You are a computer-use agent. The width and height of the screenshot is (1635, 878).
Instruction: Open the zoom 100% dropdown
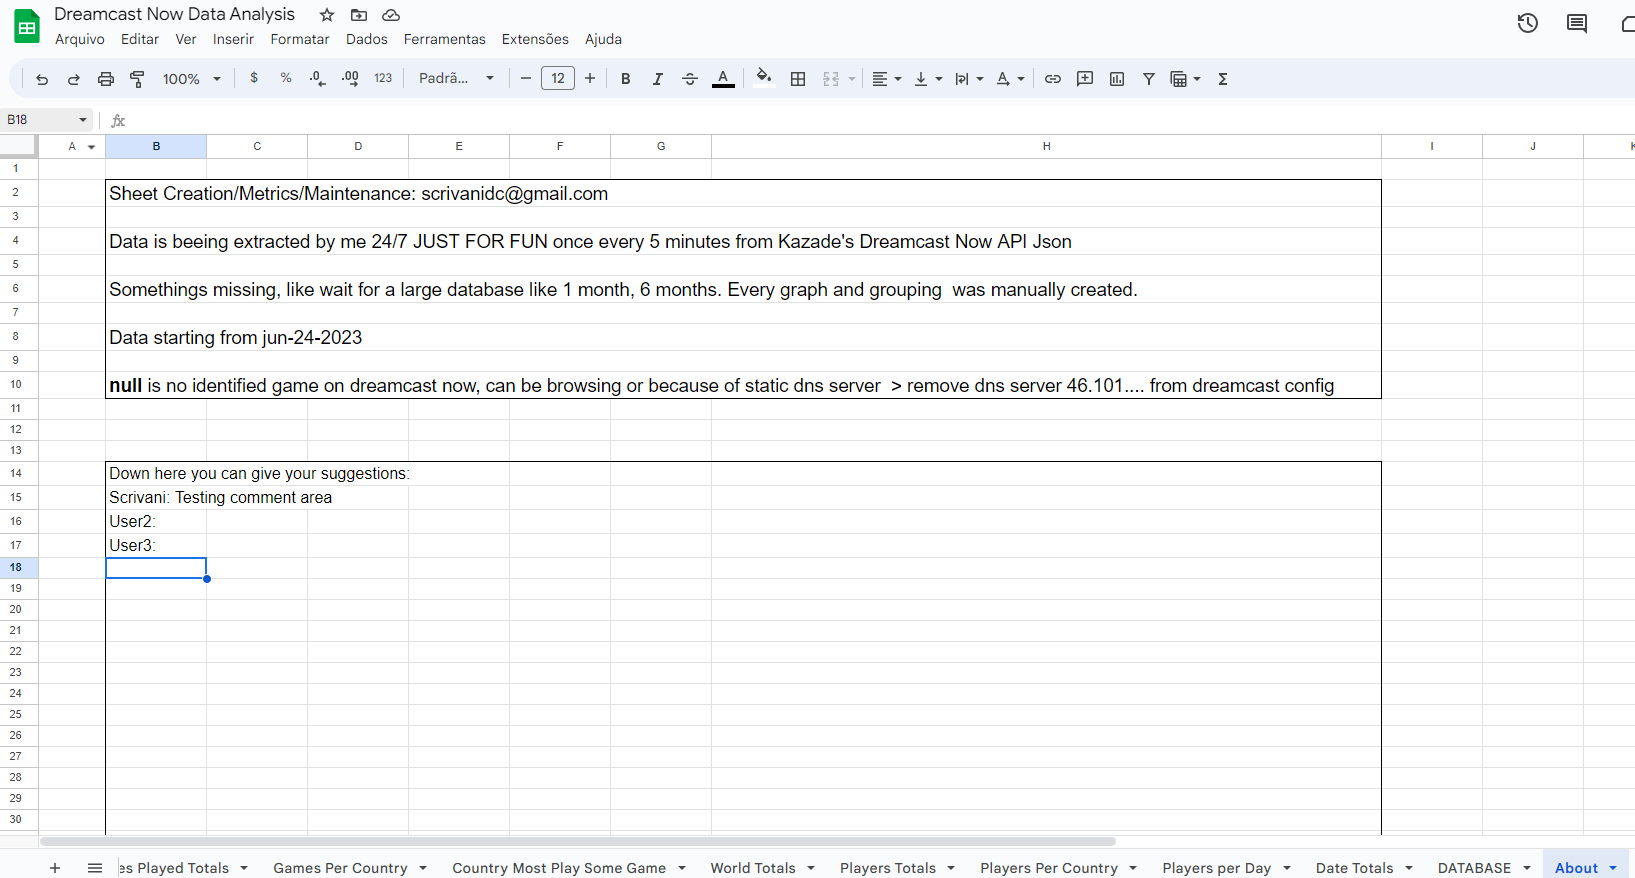pos(192,79)
